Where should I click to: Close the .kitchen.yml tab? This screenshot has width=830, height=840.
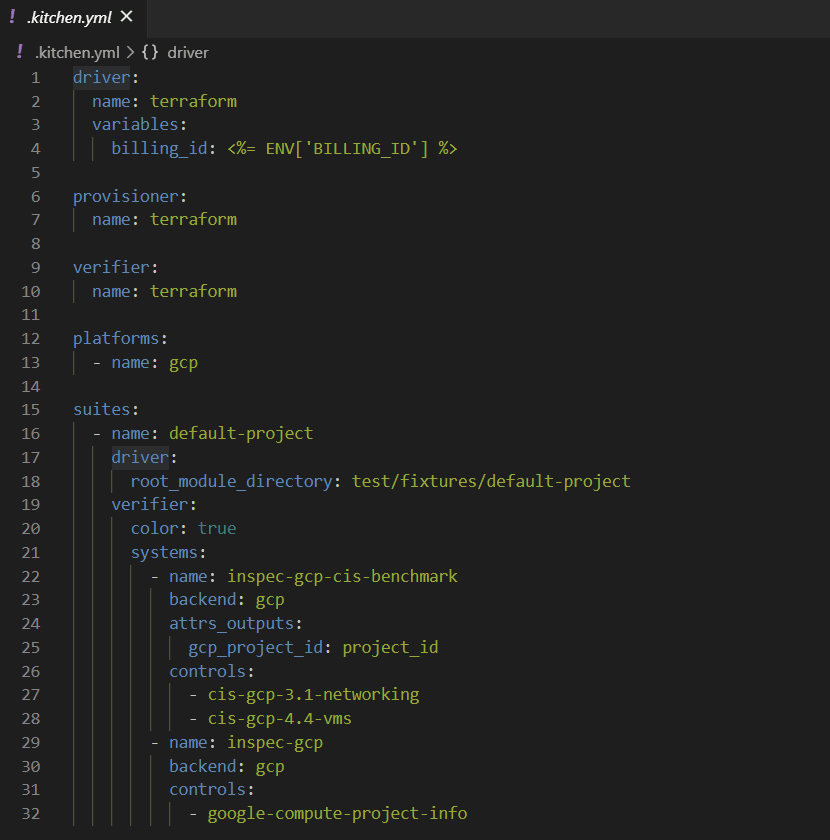[x=125, y=16]
